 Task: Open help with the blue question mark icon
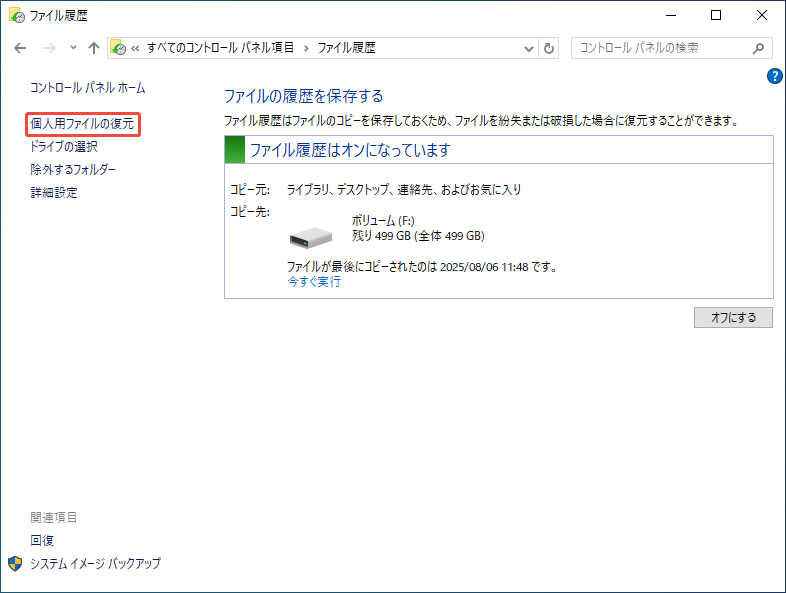tap(774, 76)
